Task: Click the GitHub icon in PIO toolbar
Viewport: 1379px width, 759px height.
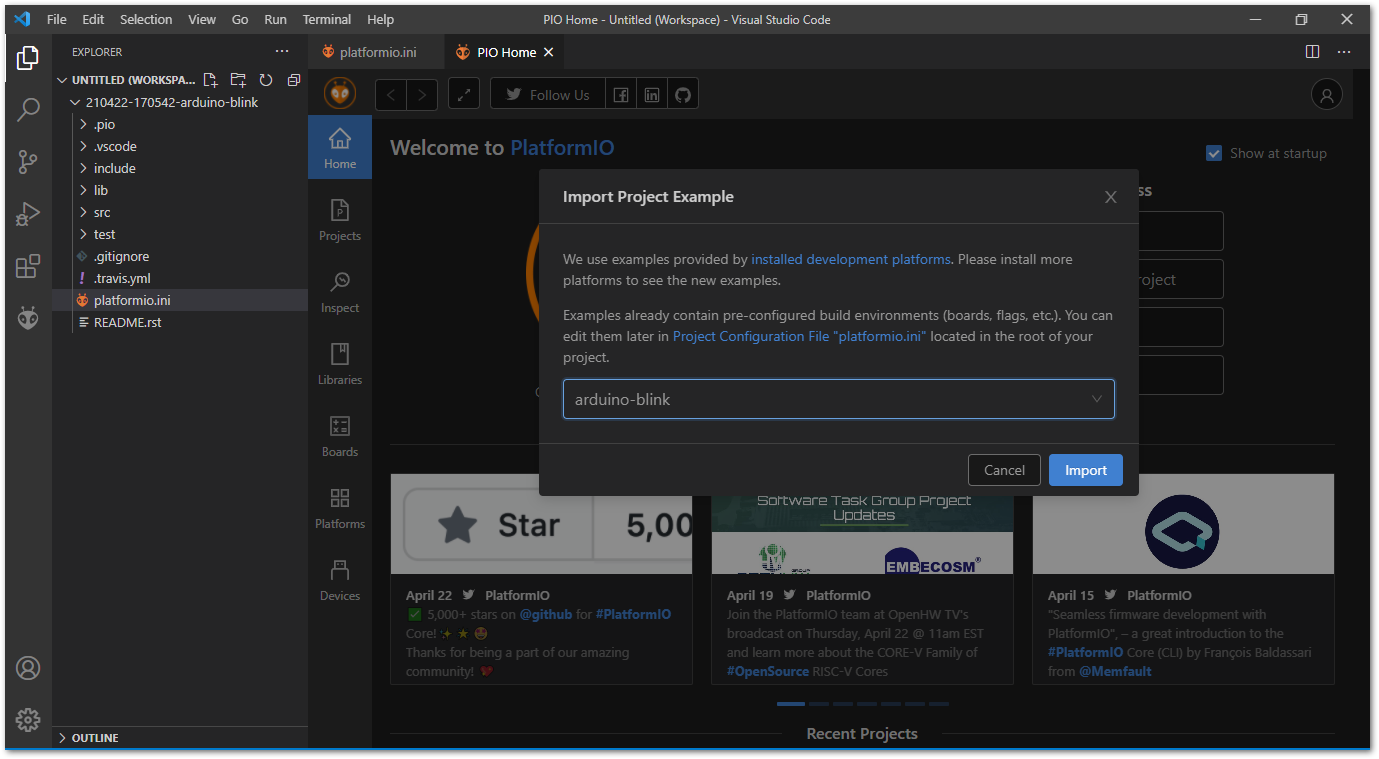Action: point(683,95)
